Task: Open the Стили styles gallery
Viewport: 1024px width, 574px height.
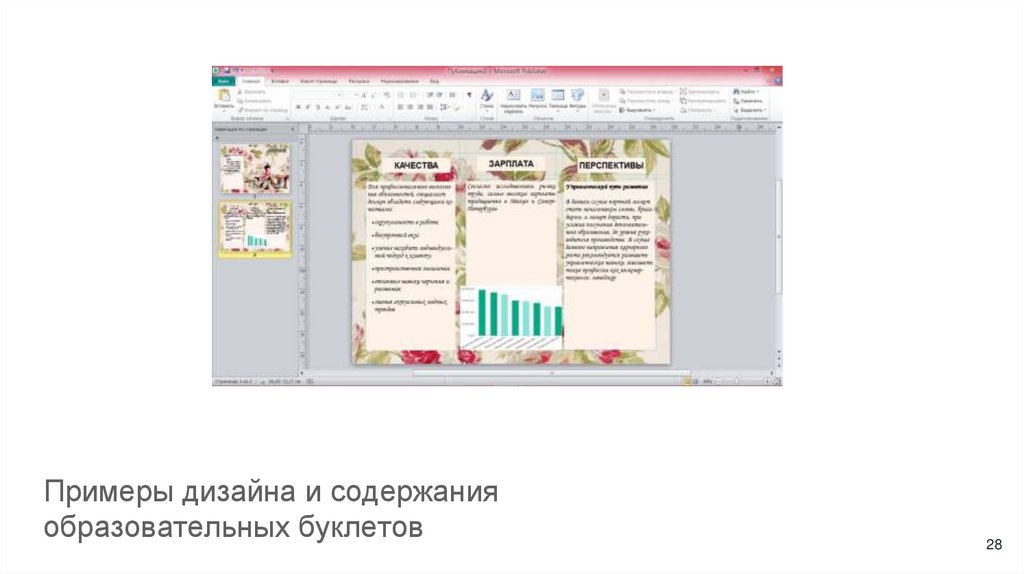Action: pos(487,99)
